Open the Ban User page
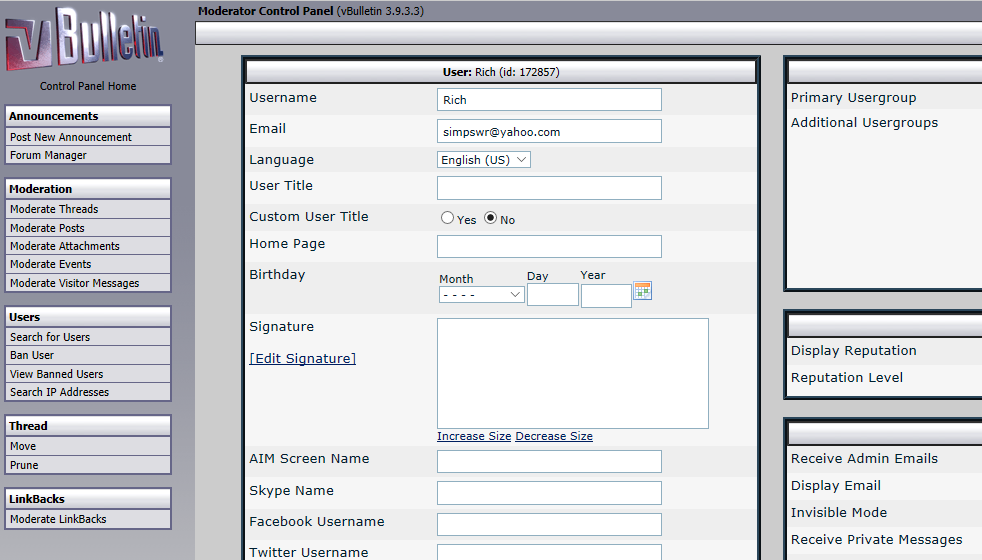The width and height of the screenshot is (982, 560). [32, 355]
